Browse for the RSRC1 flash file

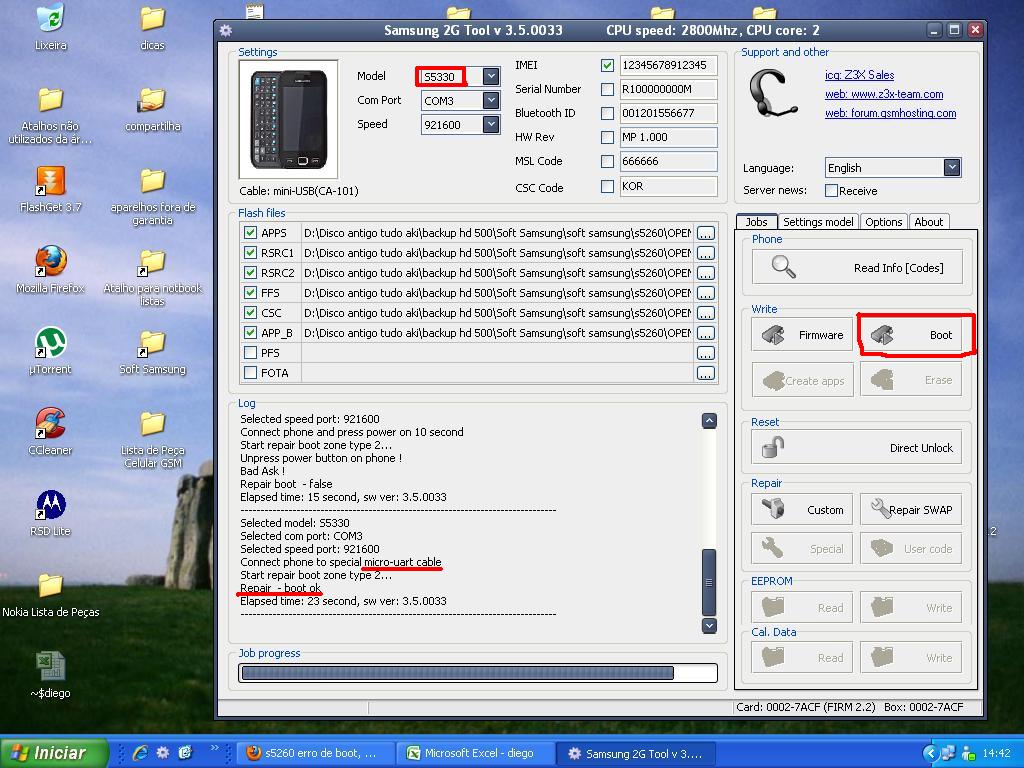(705, 253)
